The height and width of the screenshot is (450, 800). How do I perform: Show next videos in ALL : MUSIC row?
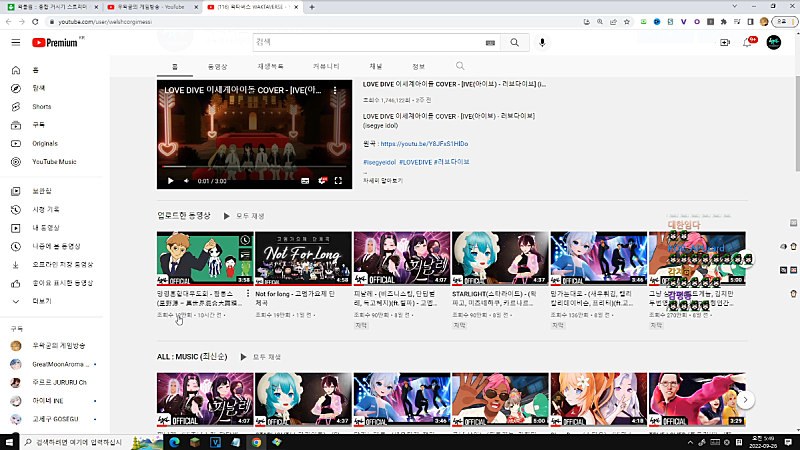tap(745, 400)
